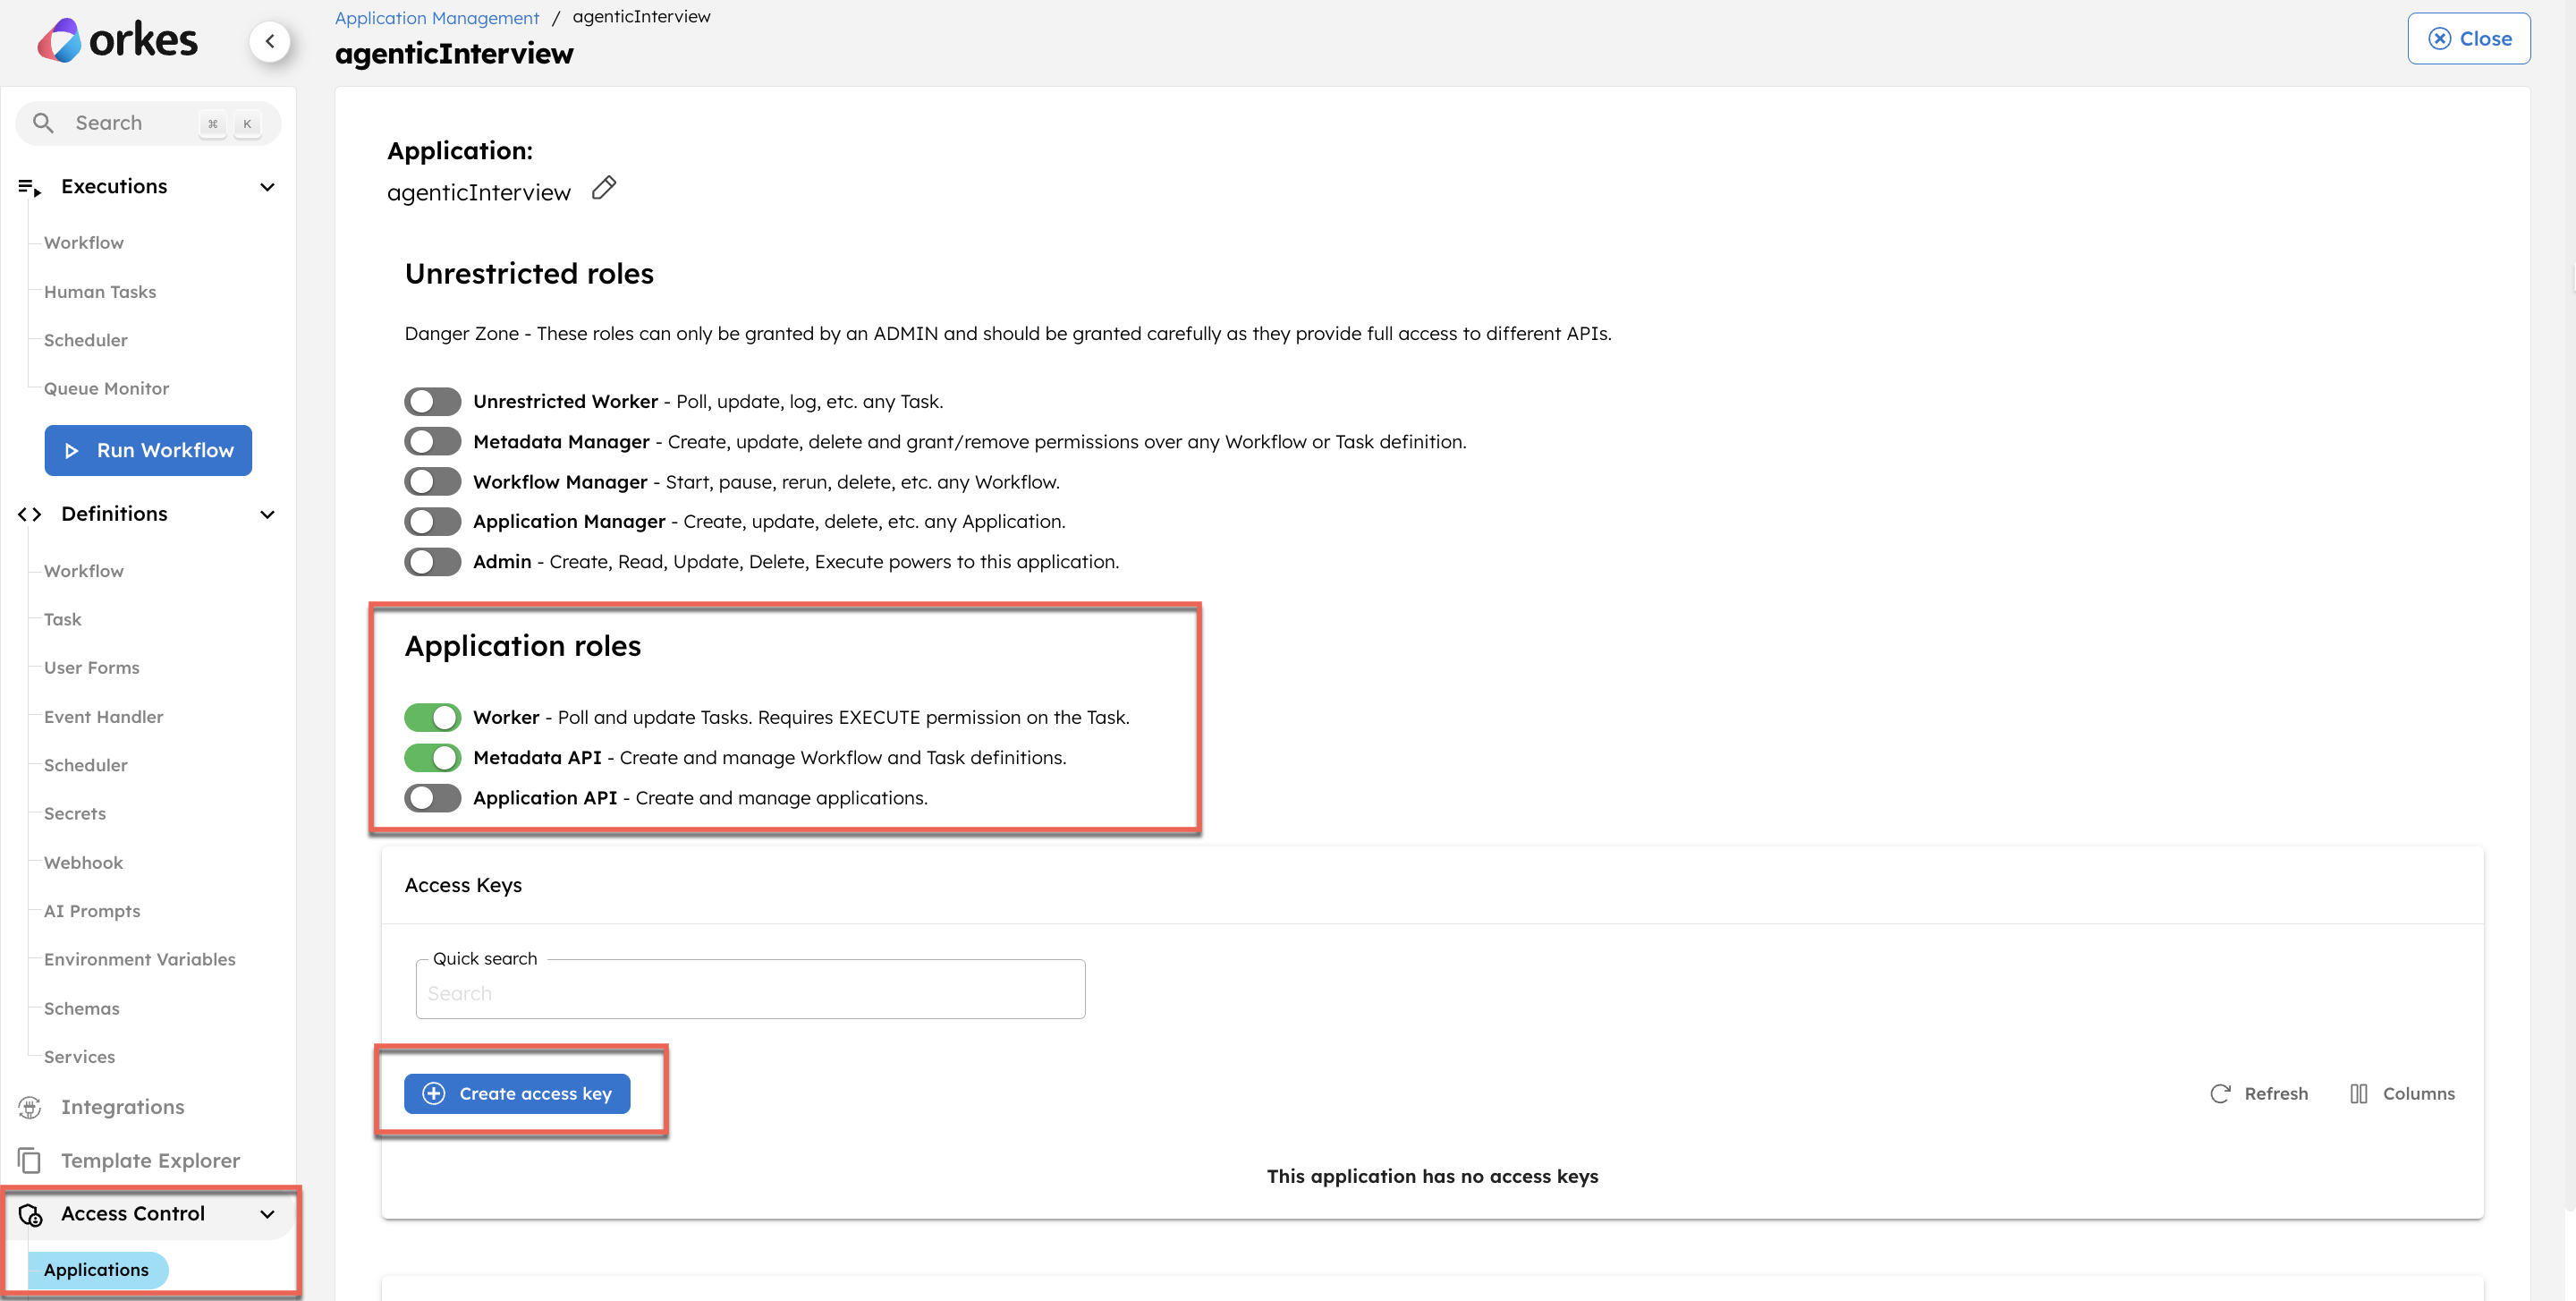This screenshot has width=2576, height=1301.
Task: Collapse the Definitions section chevron
Action: tap(267, 514)
